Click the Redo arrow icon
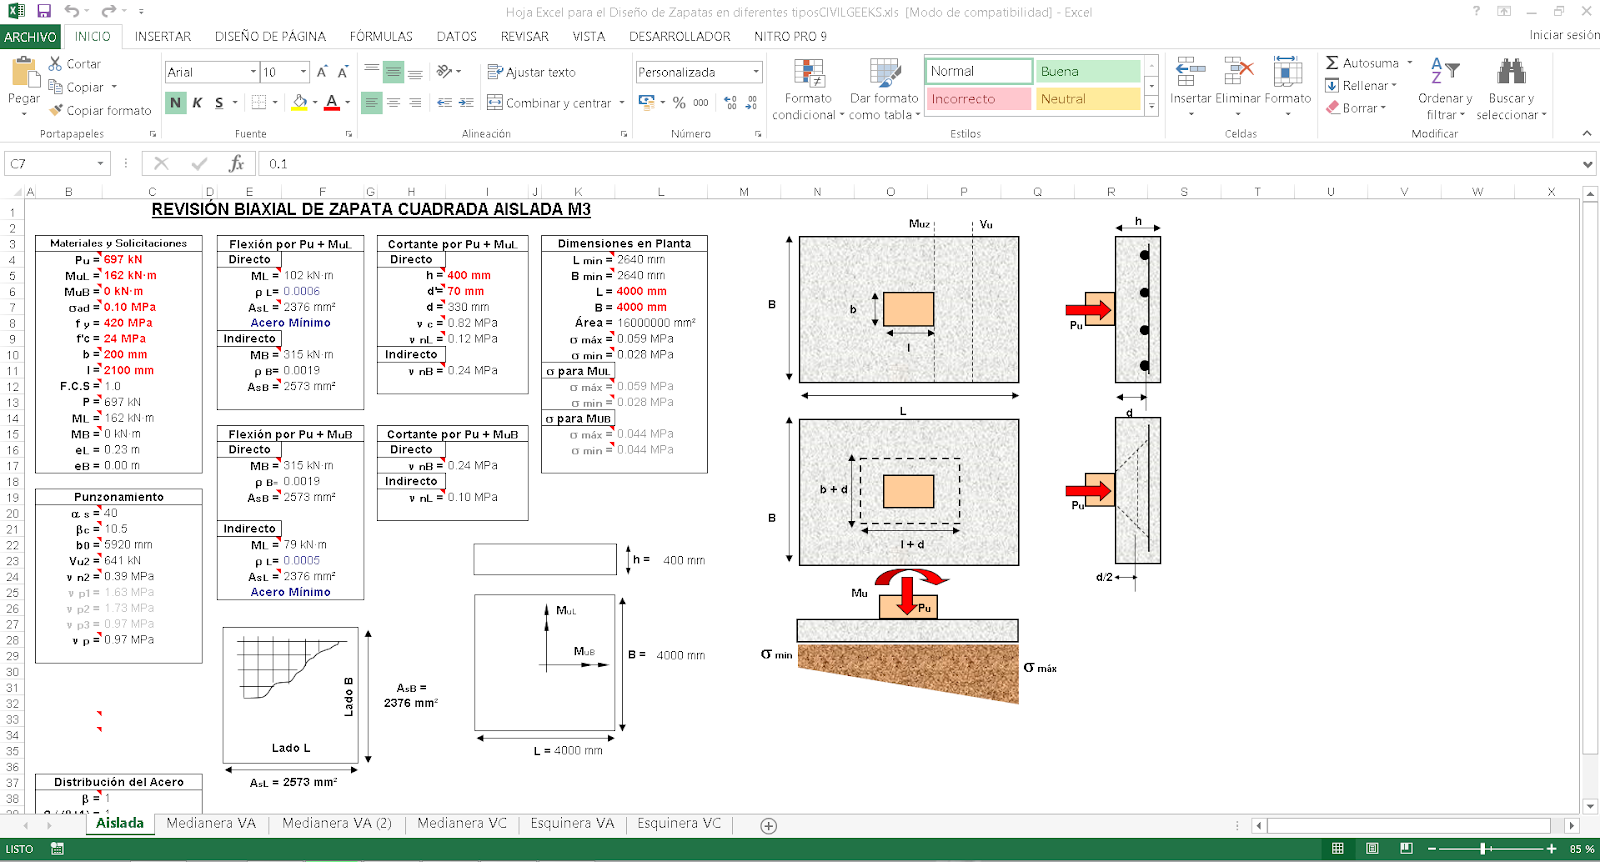The image size is (1600, 862). (108, 11)
